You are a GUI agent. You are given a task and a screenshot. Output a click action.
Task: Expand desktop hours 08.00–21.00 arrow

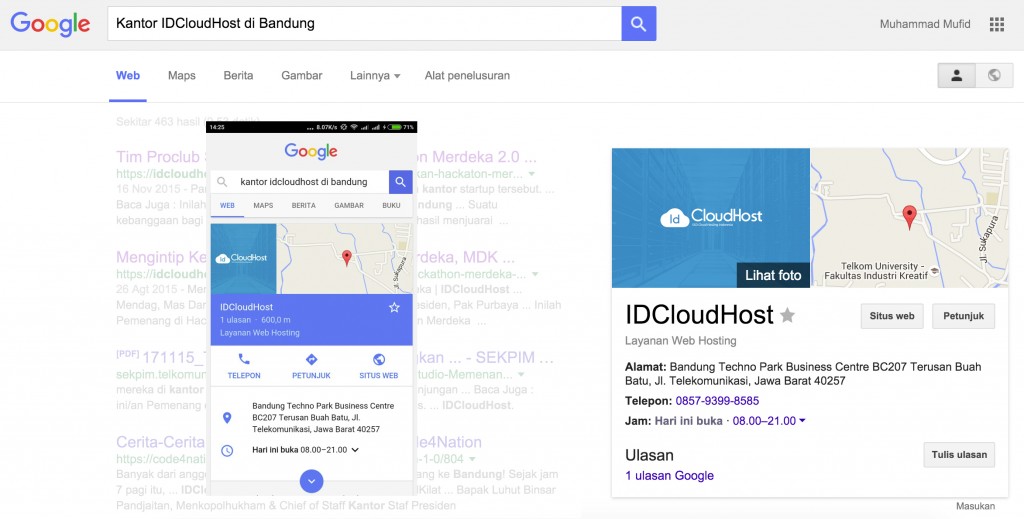pos(802,421)
